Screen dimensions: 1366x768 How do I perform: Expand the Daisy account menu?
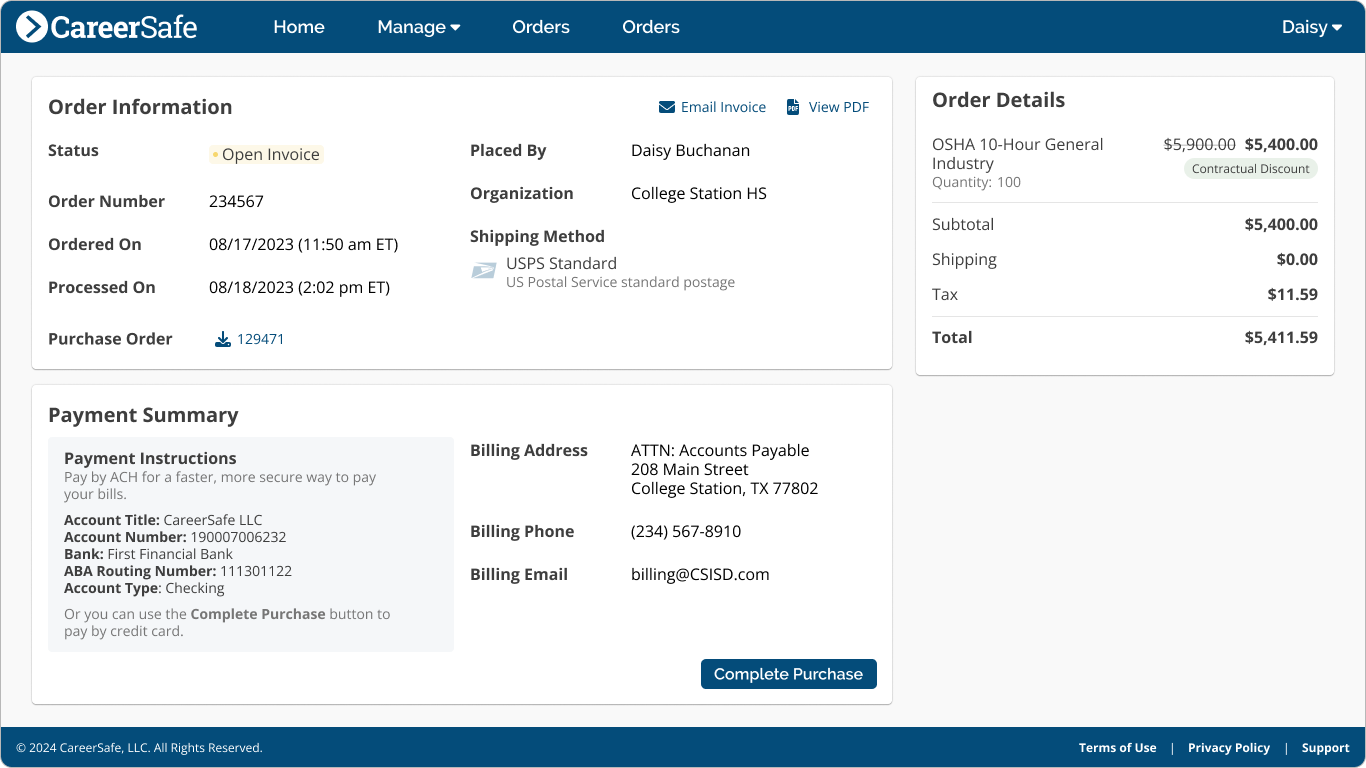pyautogui.click(x=1311, y=27)
